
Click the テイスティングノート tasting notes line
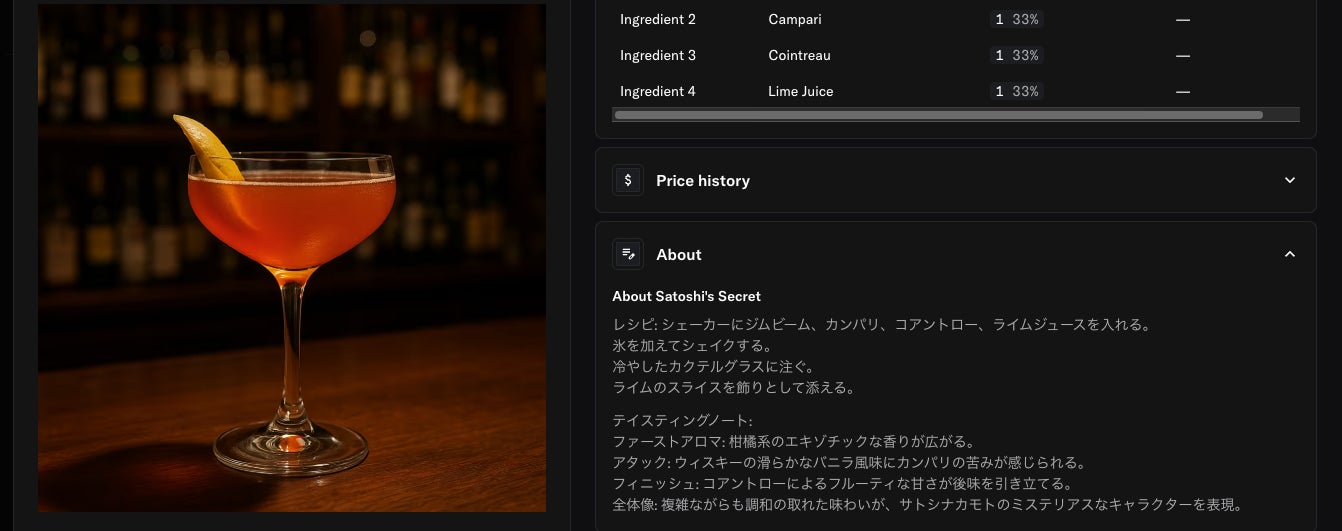click(x=682, y=420)
